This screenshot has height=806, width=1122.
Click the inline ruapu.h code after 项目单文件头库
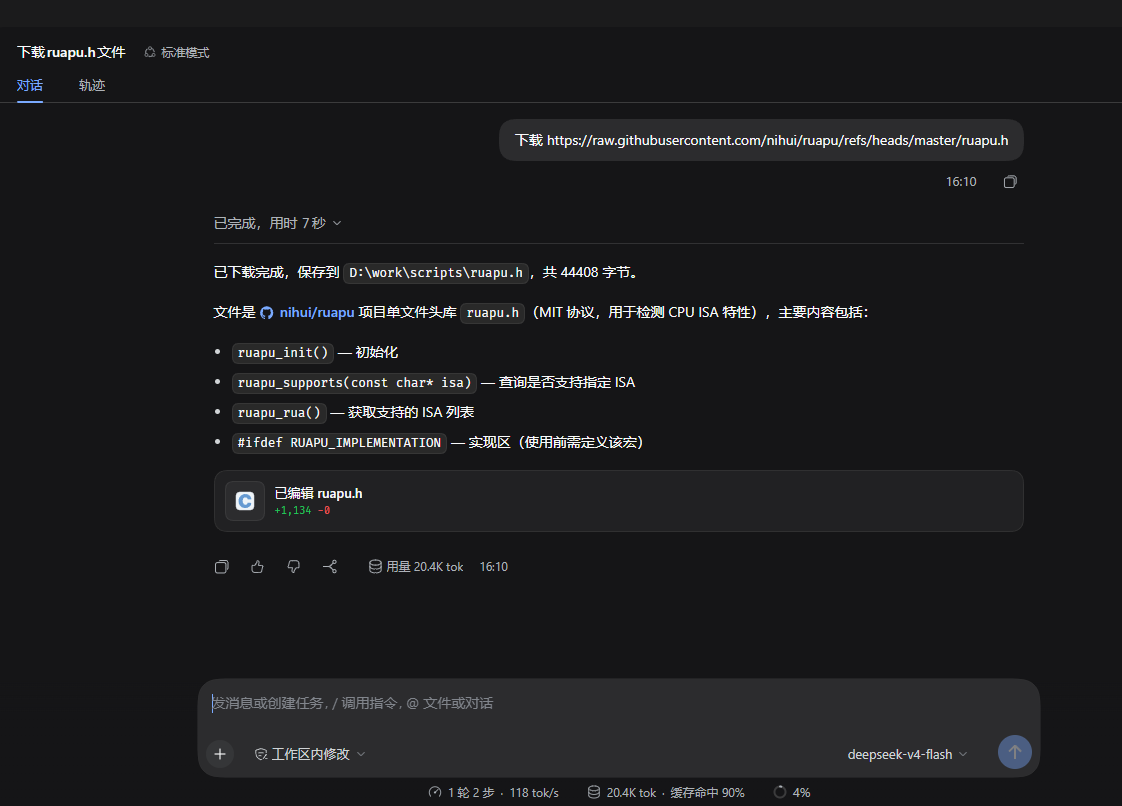(493, 313)
